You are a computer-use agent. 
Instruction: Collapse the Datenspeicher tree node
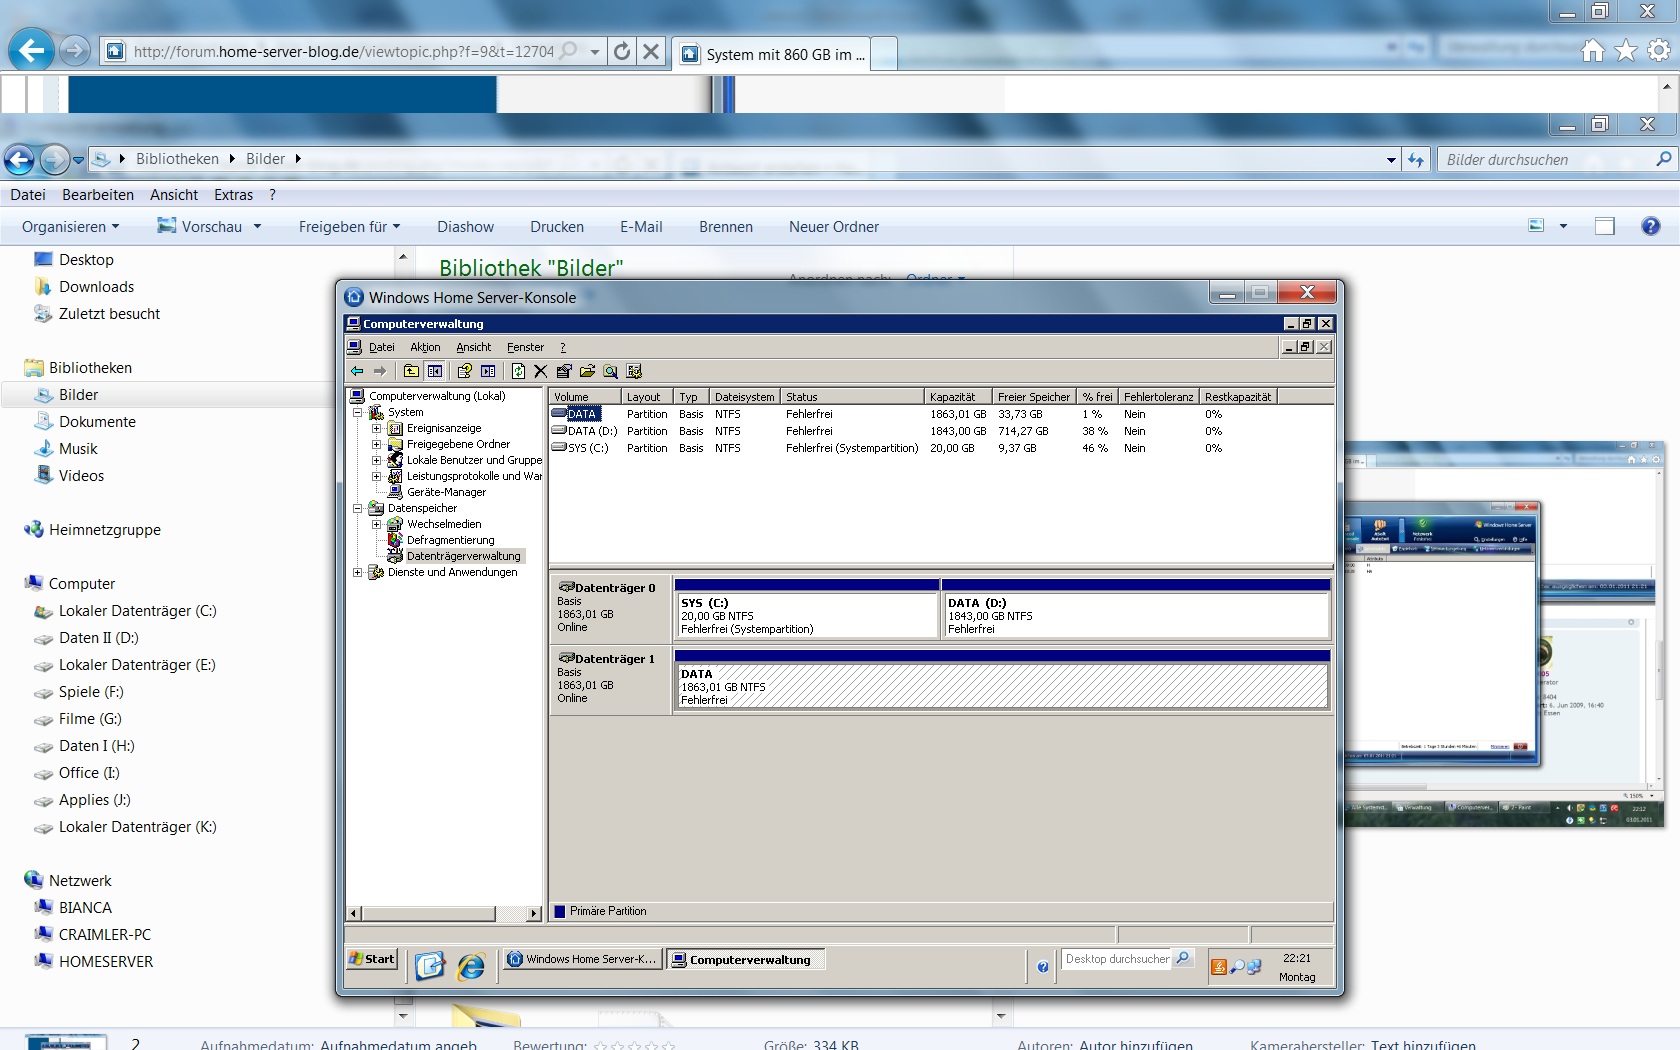point(357,508)
